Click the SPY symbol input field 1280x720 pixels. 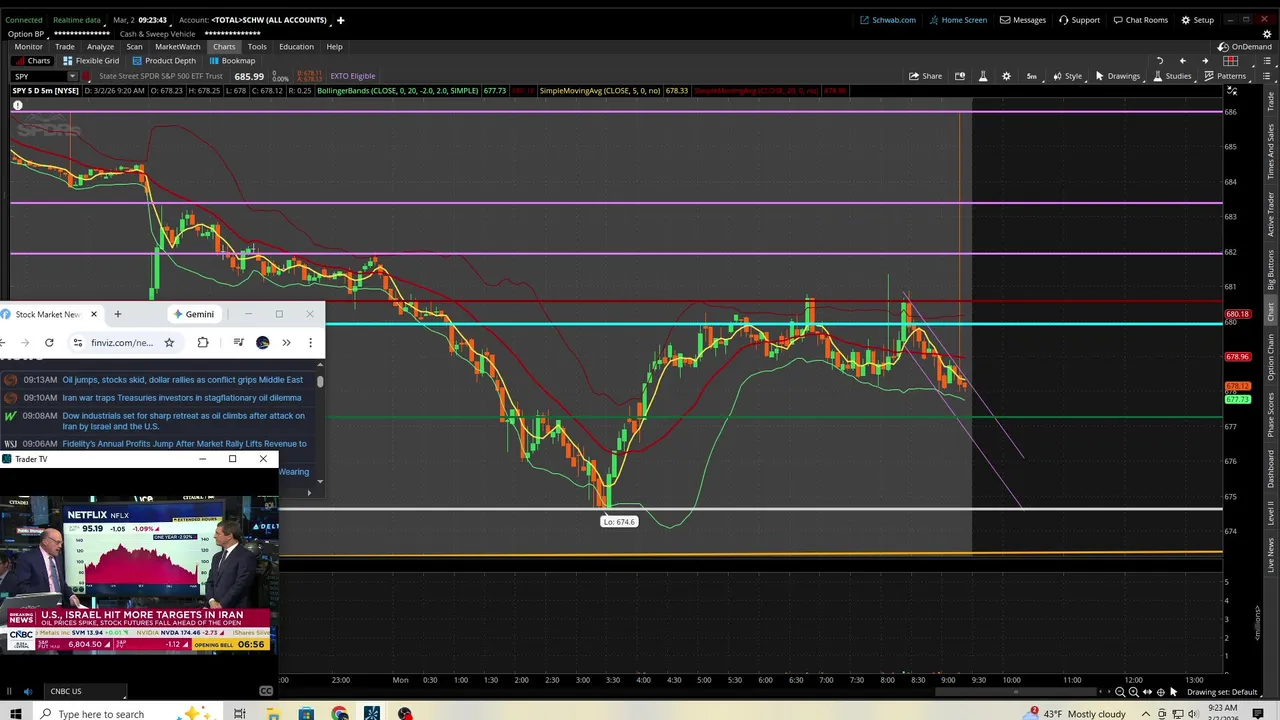[39, 76]
